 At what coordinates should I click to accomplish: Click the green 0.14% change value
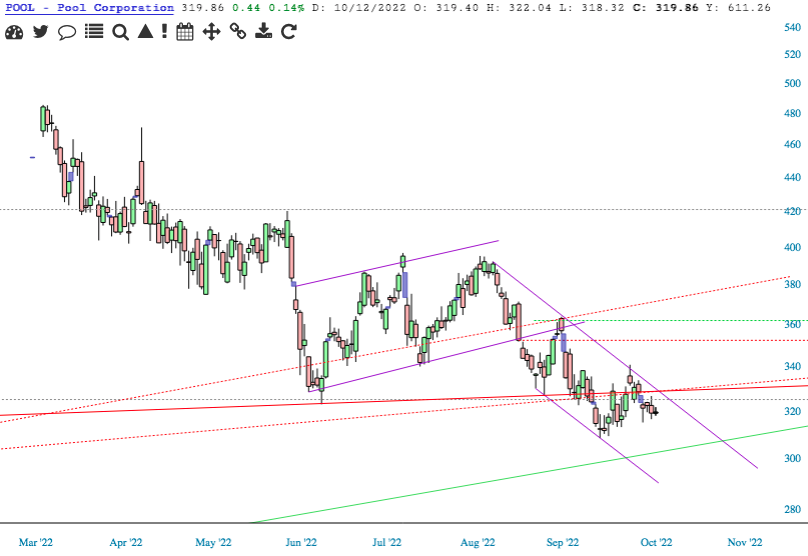click(287, 8)
